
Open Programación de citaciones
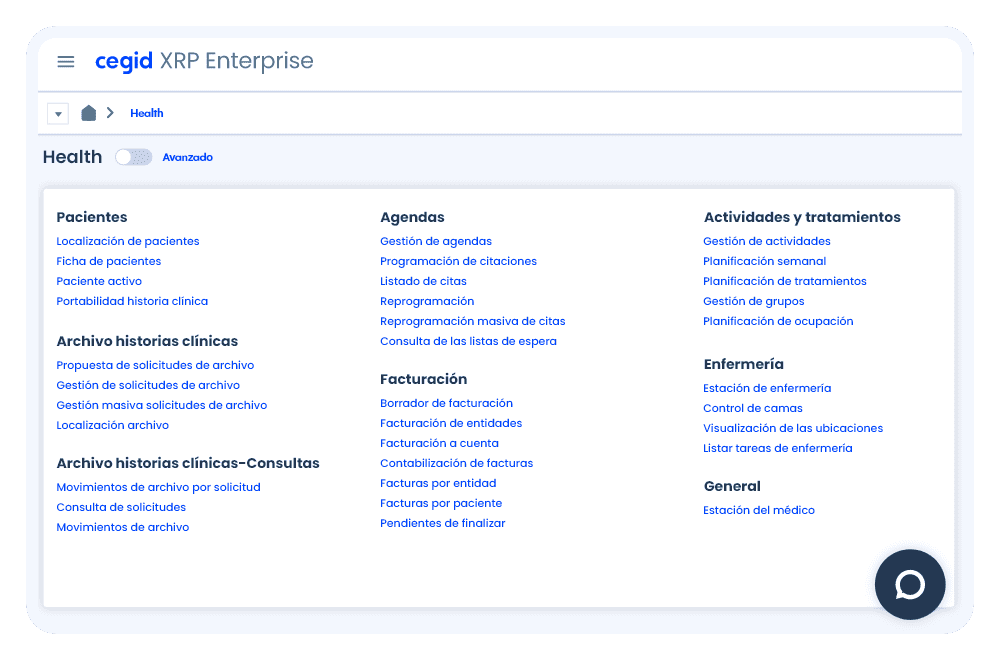pyautogui.click(x=458, y=261)
